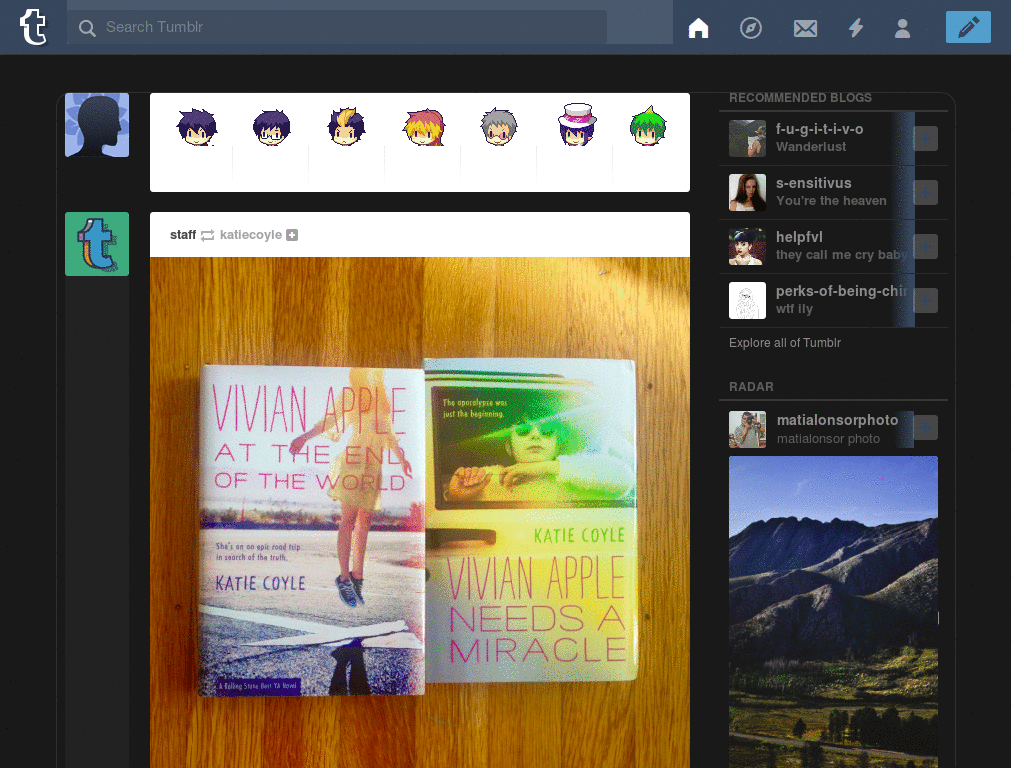The width and height of the screenshot is (1024, 768).
Task: Select the pixel character wearing a hat
Action: 577,124
